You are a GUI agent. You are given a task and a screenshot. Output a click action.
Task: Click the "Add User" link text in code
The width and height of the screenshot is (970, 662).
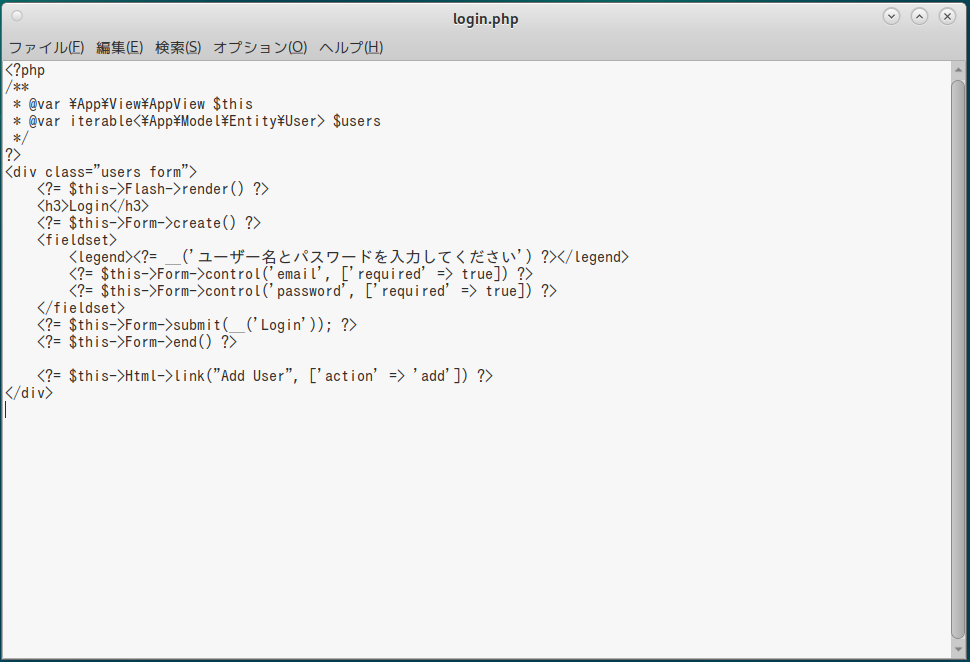(253, 376)
